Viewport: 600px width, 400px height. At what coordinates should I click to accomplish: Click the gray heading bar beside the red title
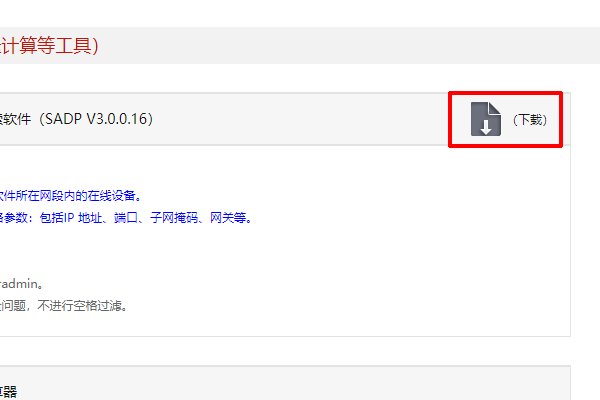pyautogui.click(x=344, y=46)
